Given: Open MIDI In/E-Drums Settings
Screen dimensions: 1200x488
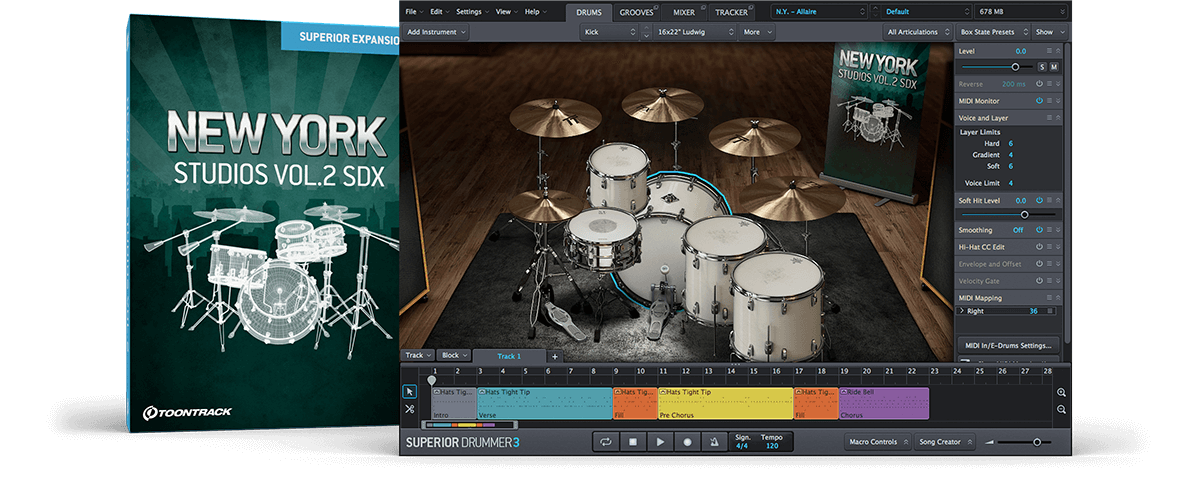Looking at the screenshot, I should (1008, 345).
